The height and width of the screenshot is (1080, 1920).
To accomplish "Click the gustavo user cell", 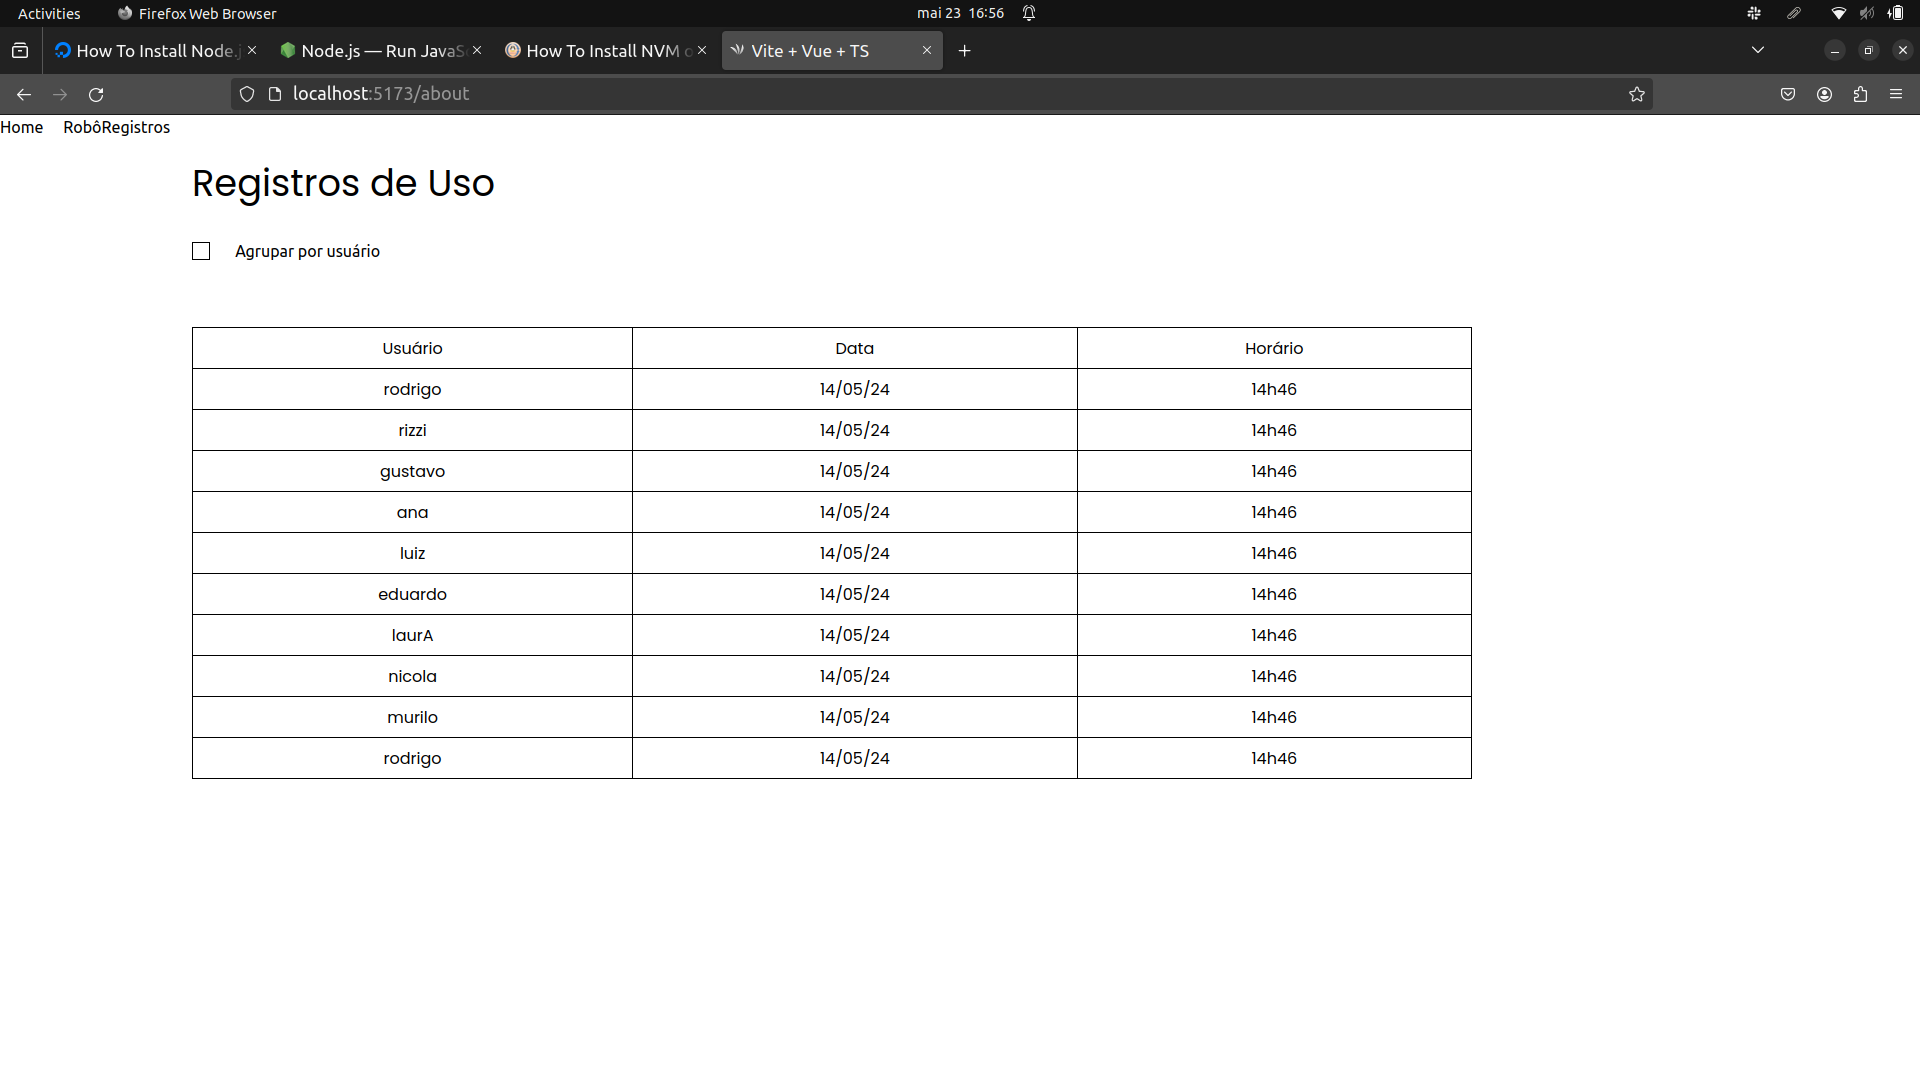I will [x=412, y=471].
